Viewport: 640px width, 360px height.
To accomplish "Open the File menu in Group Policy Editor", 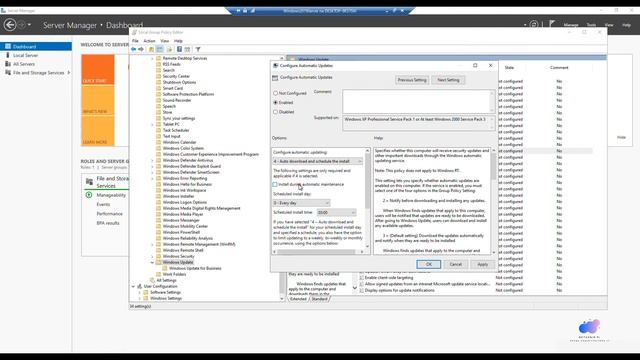I will click(135, 41).
